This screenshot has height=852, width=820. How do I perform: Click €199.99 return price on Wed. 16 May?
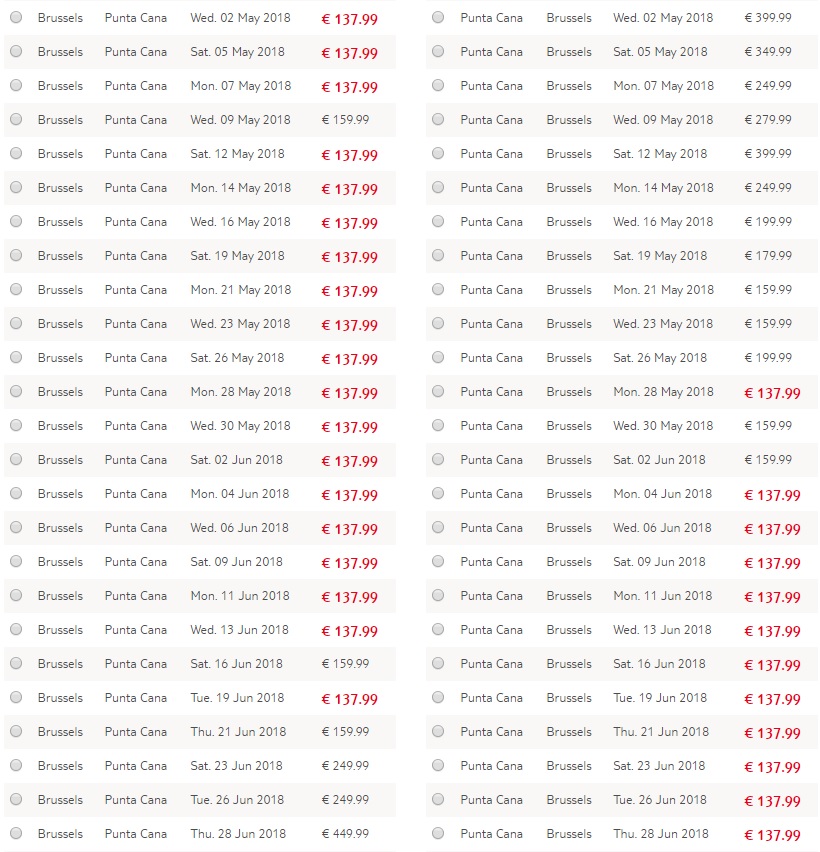point(768,222)
